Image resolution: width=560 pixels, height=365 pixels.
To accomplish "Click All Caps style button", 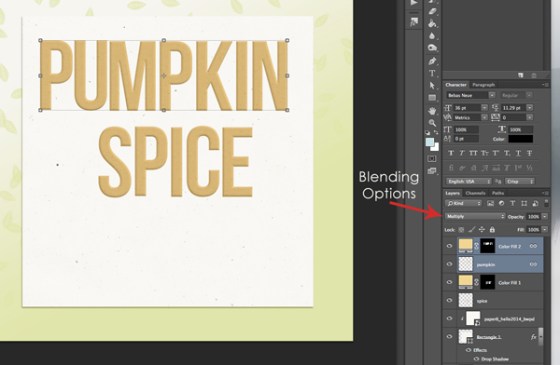I will point(473,153).
